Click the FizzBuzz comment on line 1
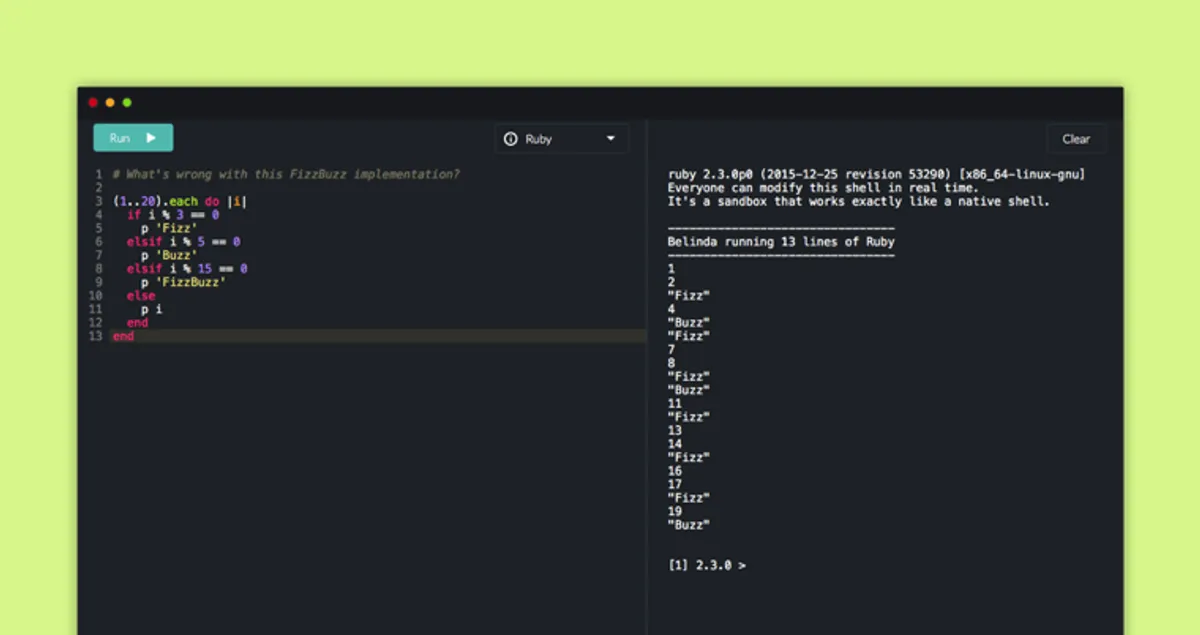Viewport: 1200px width, 635px height. (x=285, y=173)
